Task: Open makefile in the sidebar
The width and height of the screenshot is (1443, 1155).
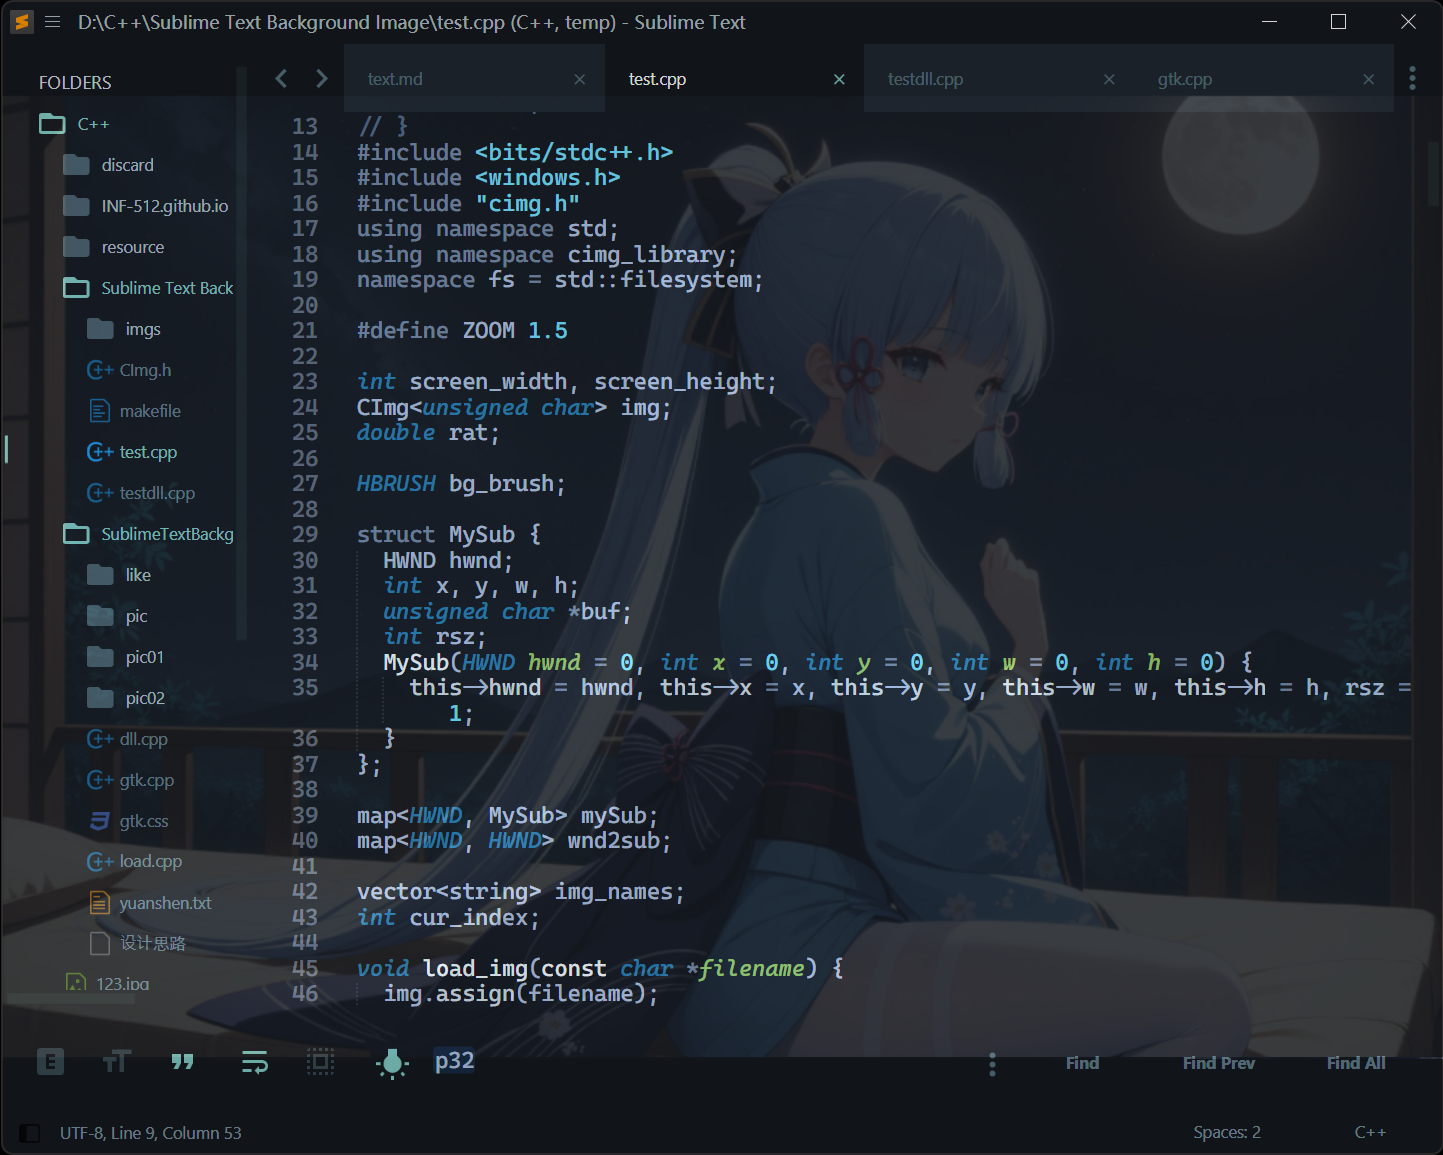Action: pos(150,411)
